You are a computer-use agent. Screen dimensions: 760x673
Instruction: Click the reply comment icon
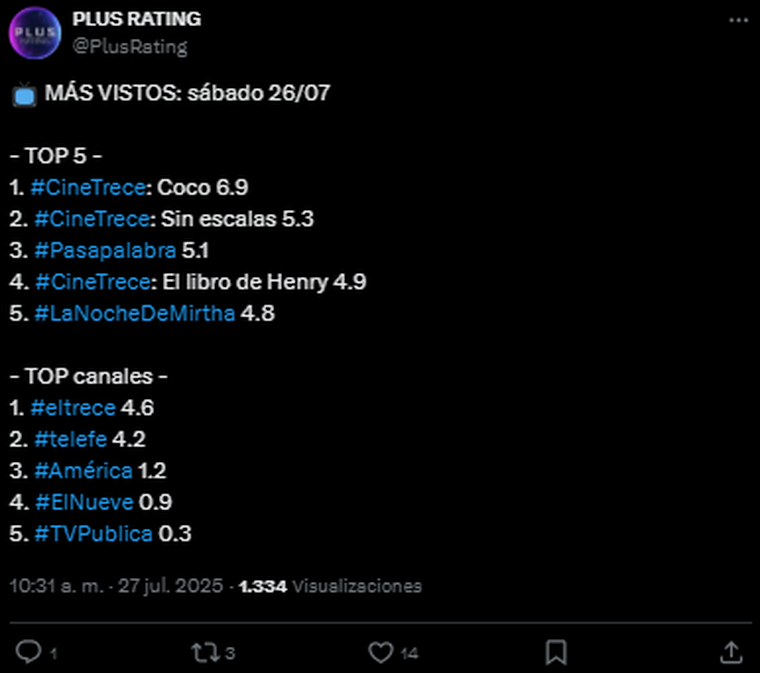(x=29, y=653)
